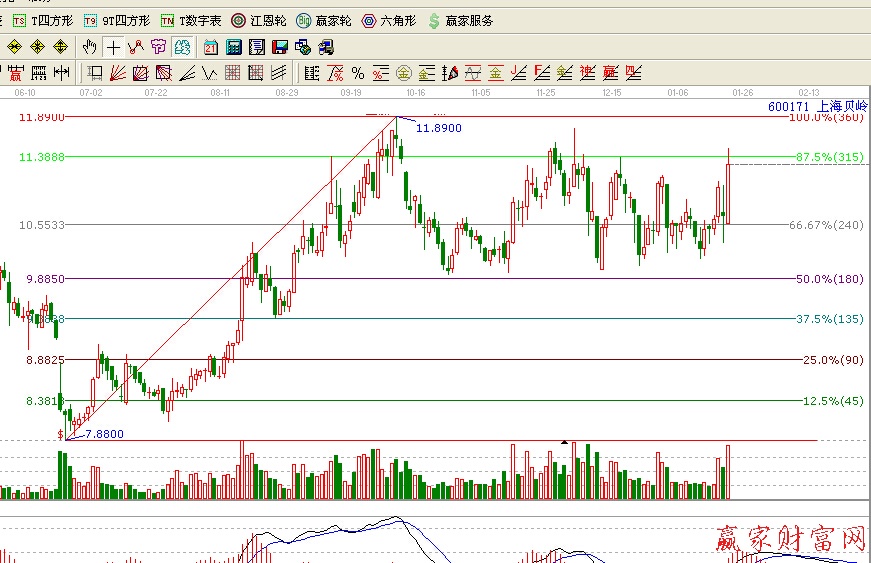Launch the 江恩轮 Gann wheel
The image size is (871, 563).
point(258,20)
